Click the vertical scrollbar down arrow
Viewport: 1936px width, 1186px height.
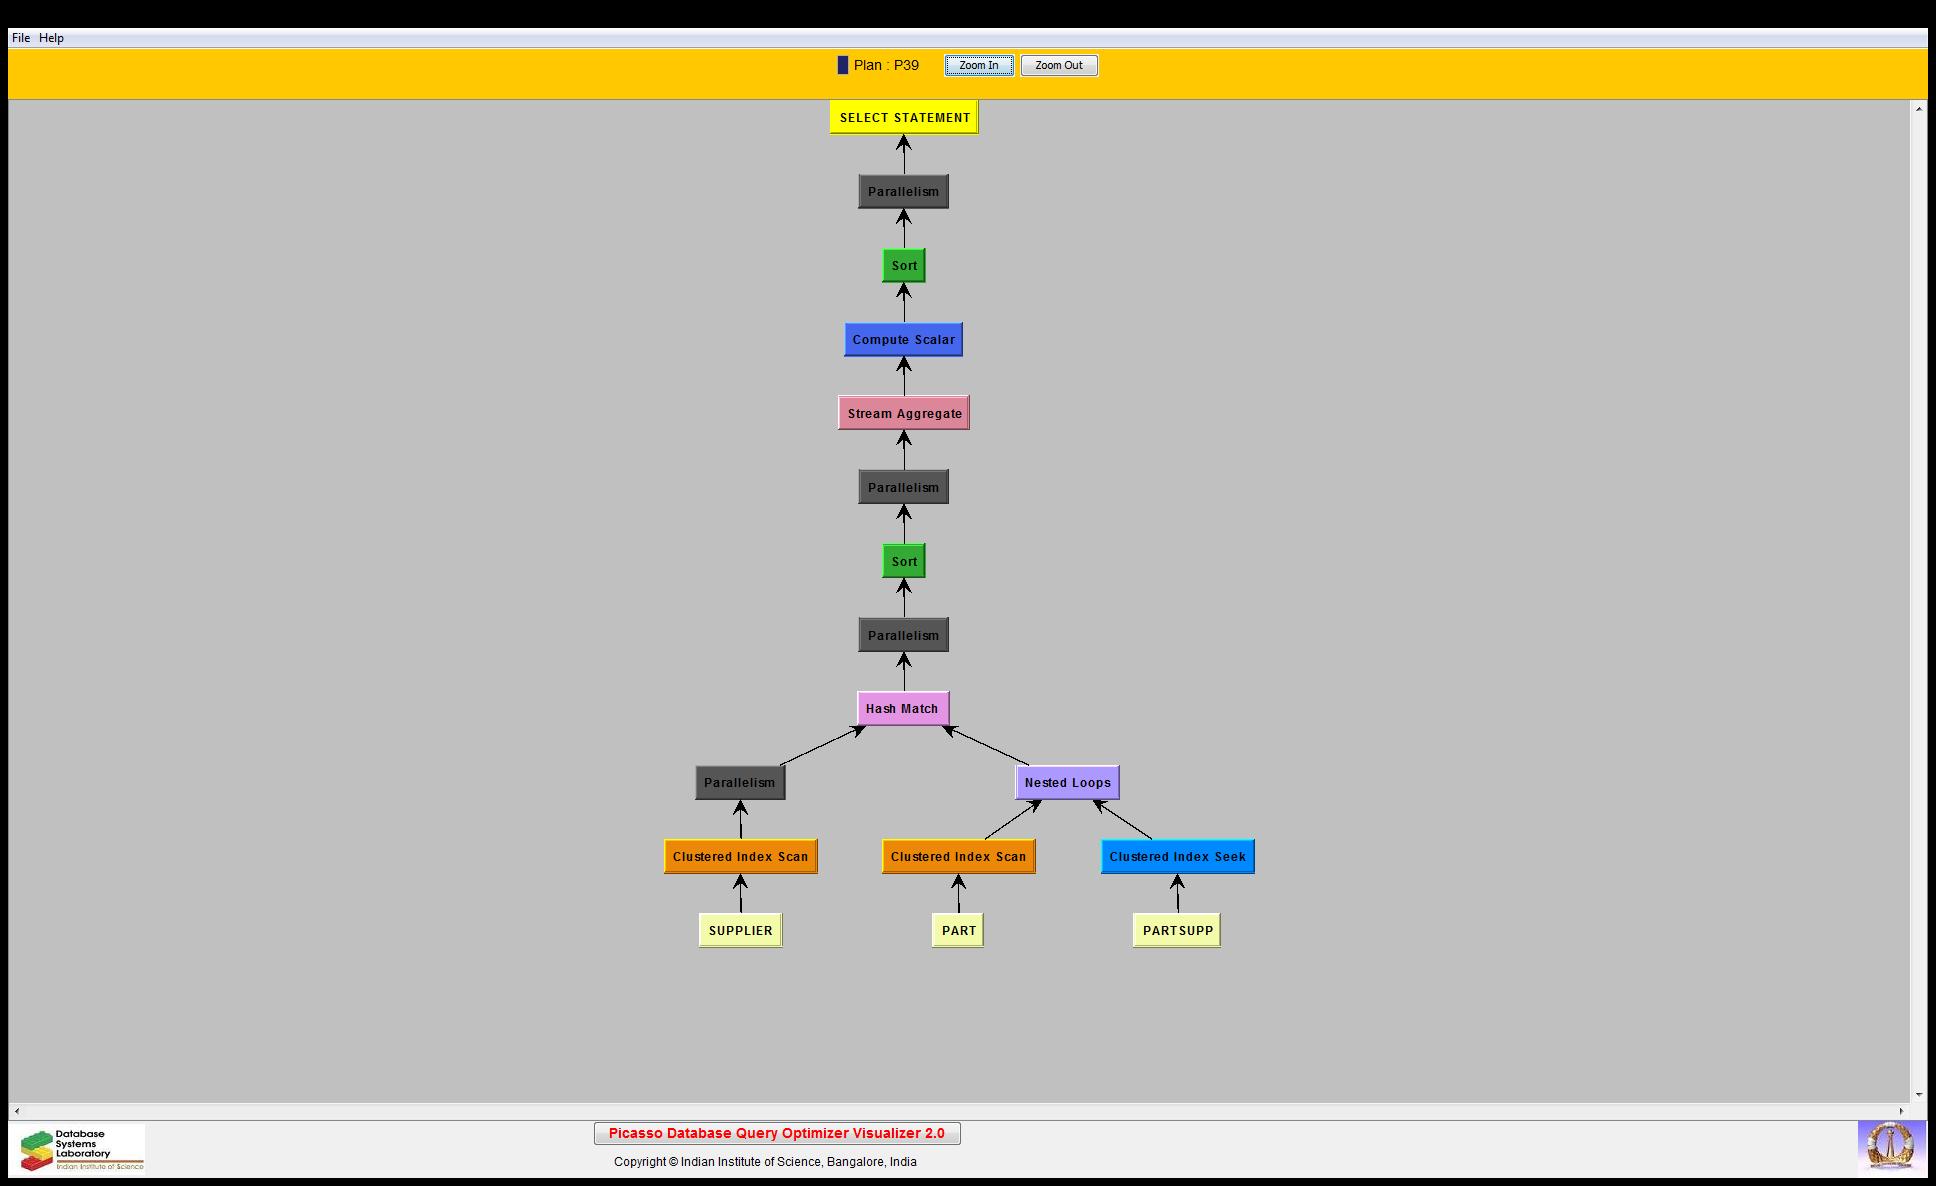pos(1918,1095)
